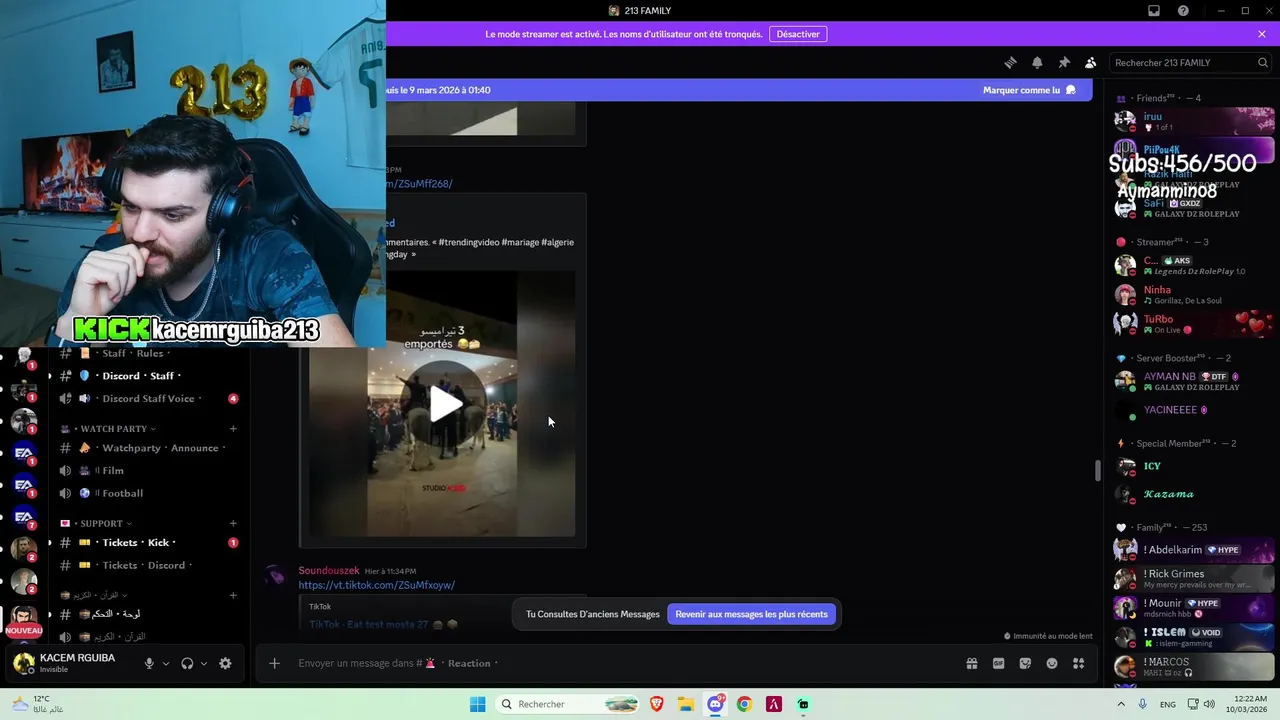The image size is (1280, 720).
Task: Open the Discord help icon
Action: [x=1184, y=11]
